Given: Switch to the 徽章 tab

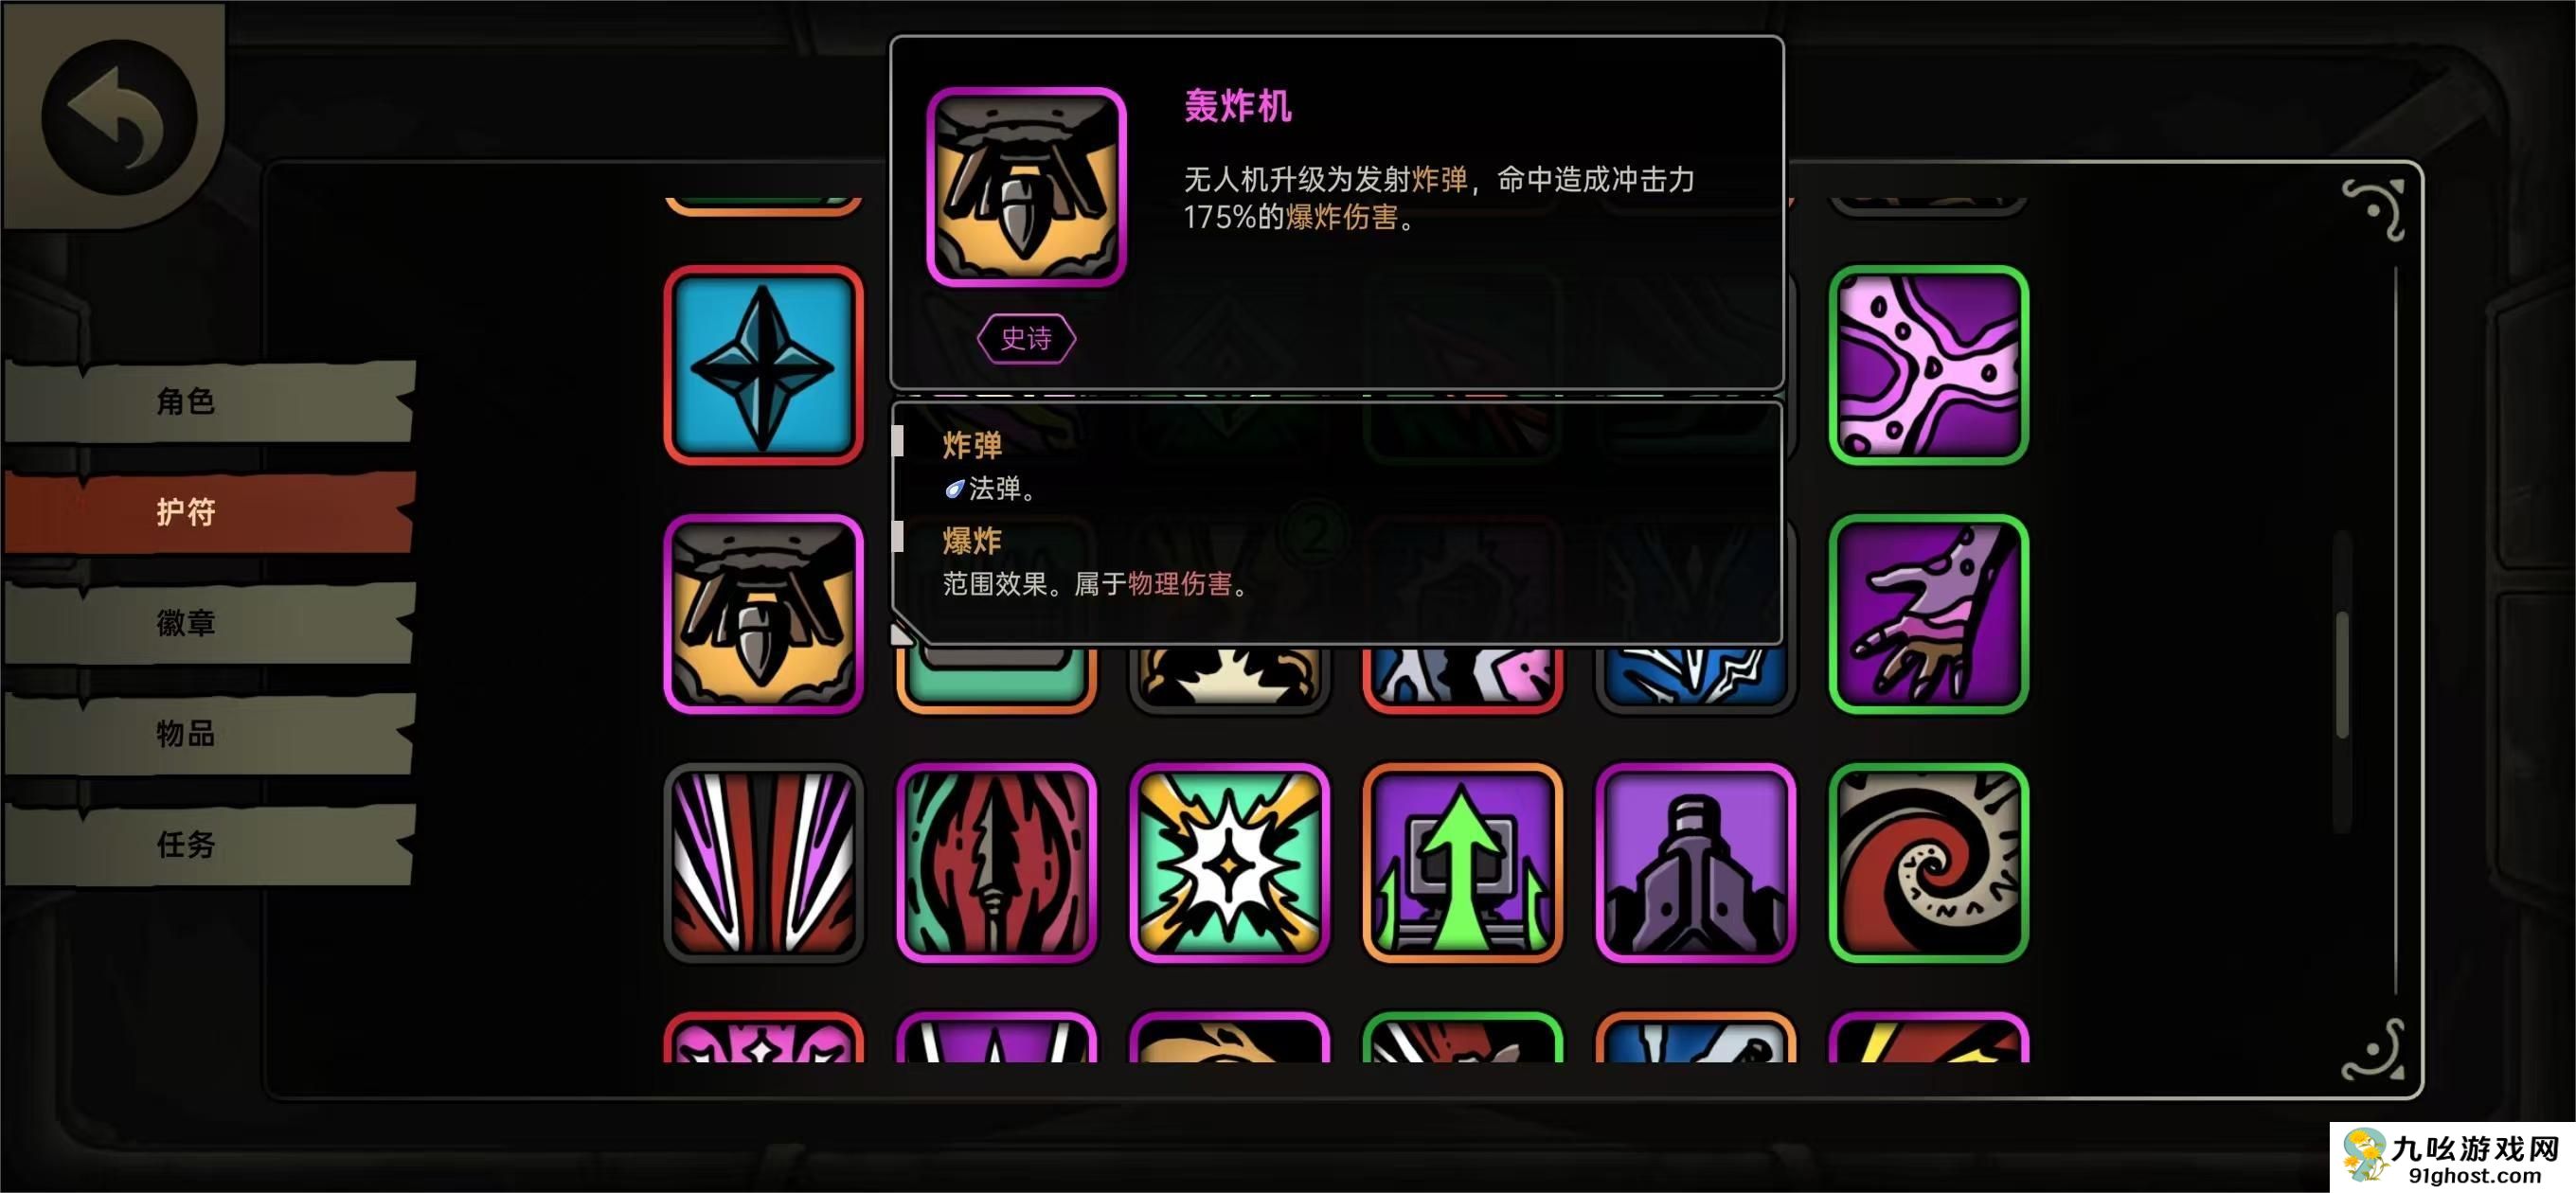Looking at the screenshot, I should pos(209,623).
